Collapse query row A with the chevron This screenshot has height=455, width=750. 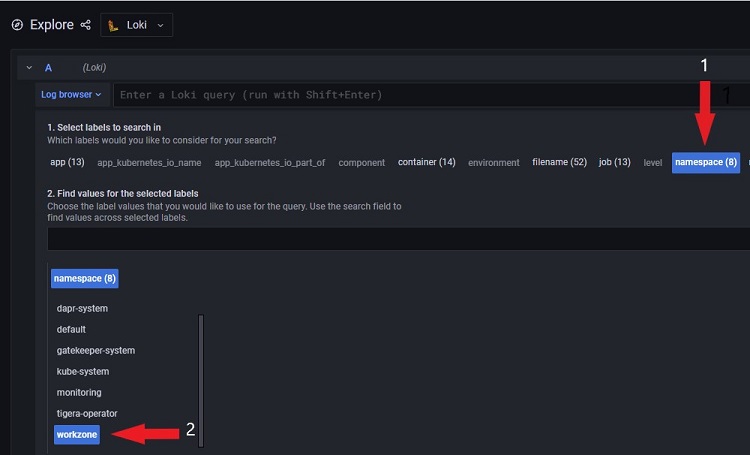[29, 68]
